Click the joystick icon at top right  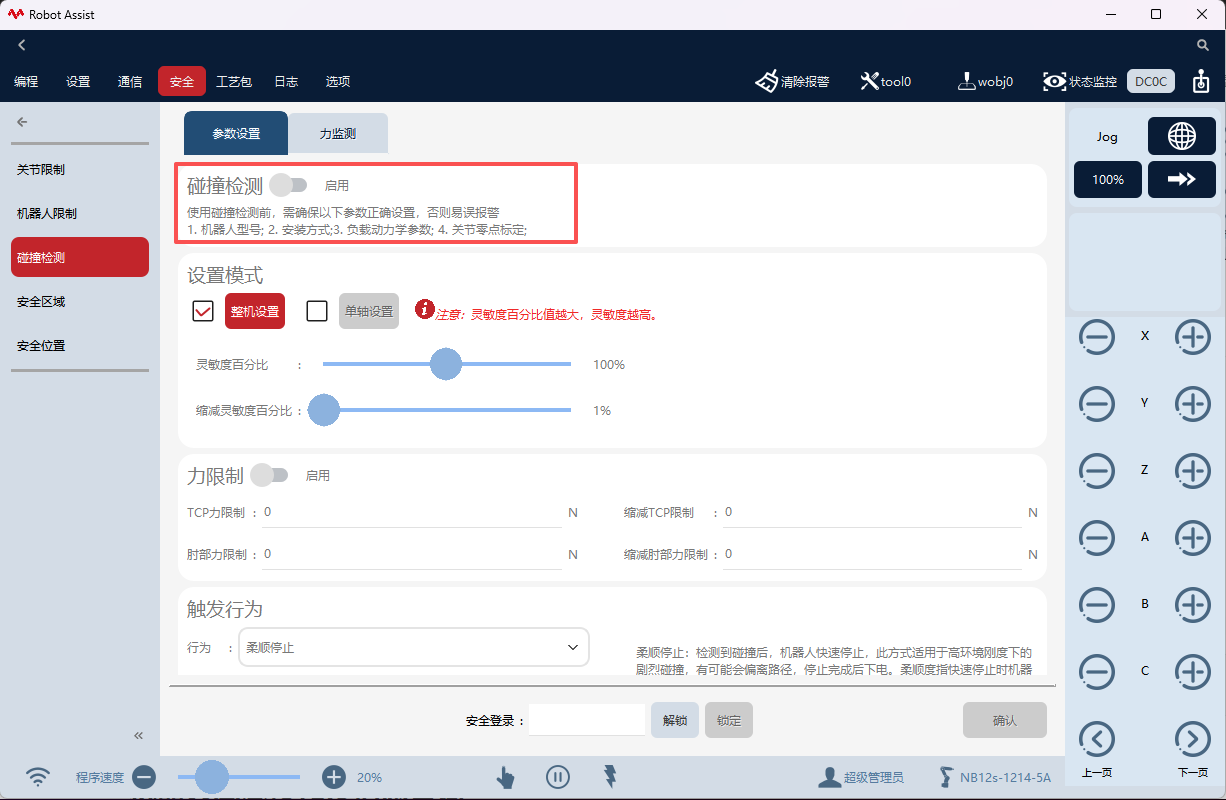pyautogui.click(x=1199, y=78)
